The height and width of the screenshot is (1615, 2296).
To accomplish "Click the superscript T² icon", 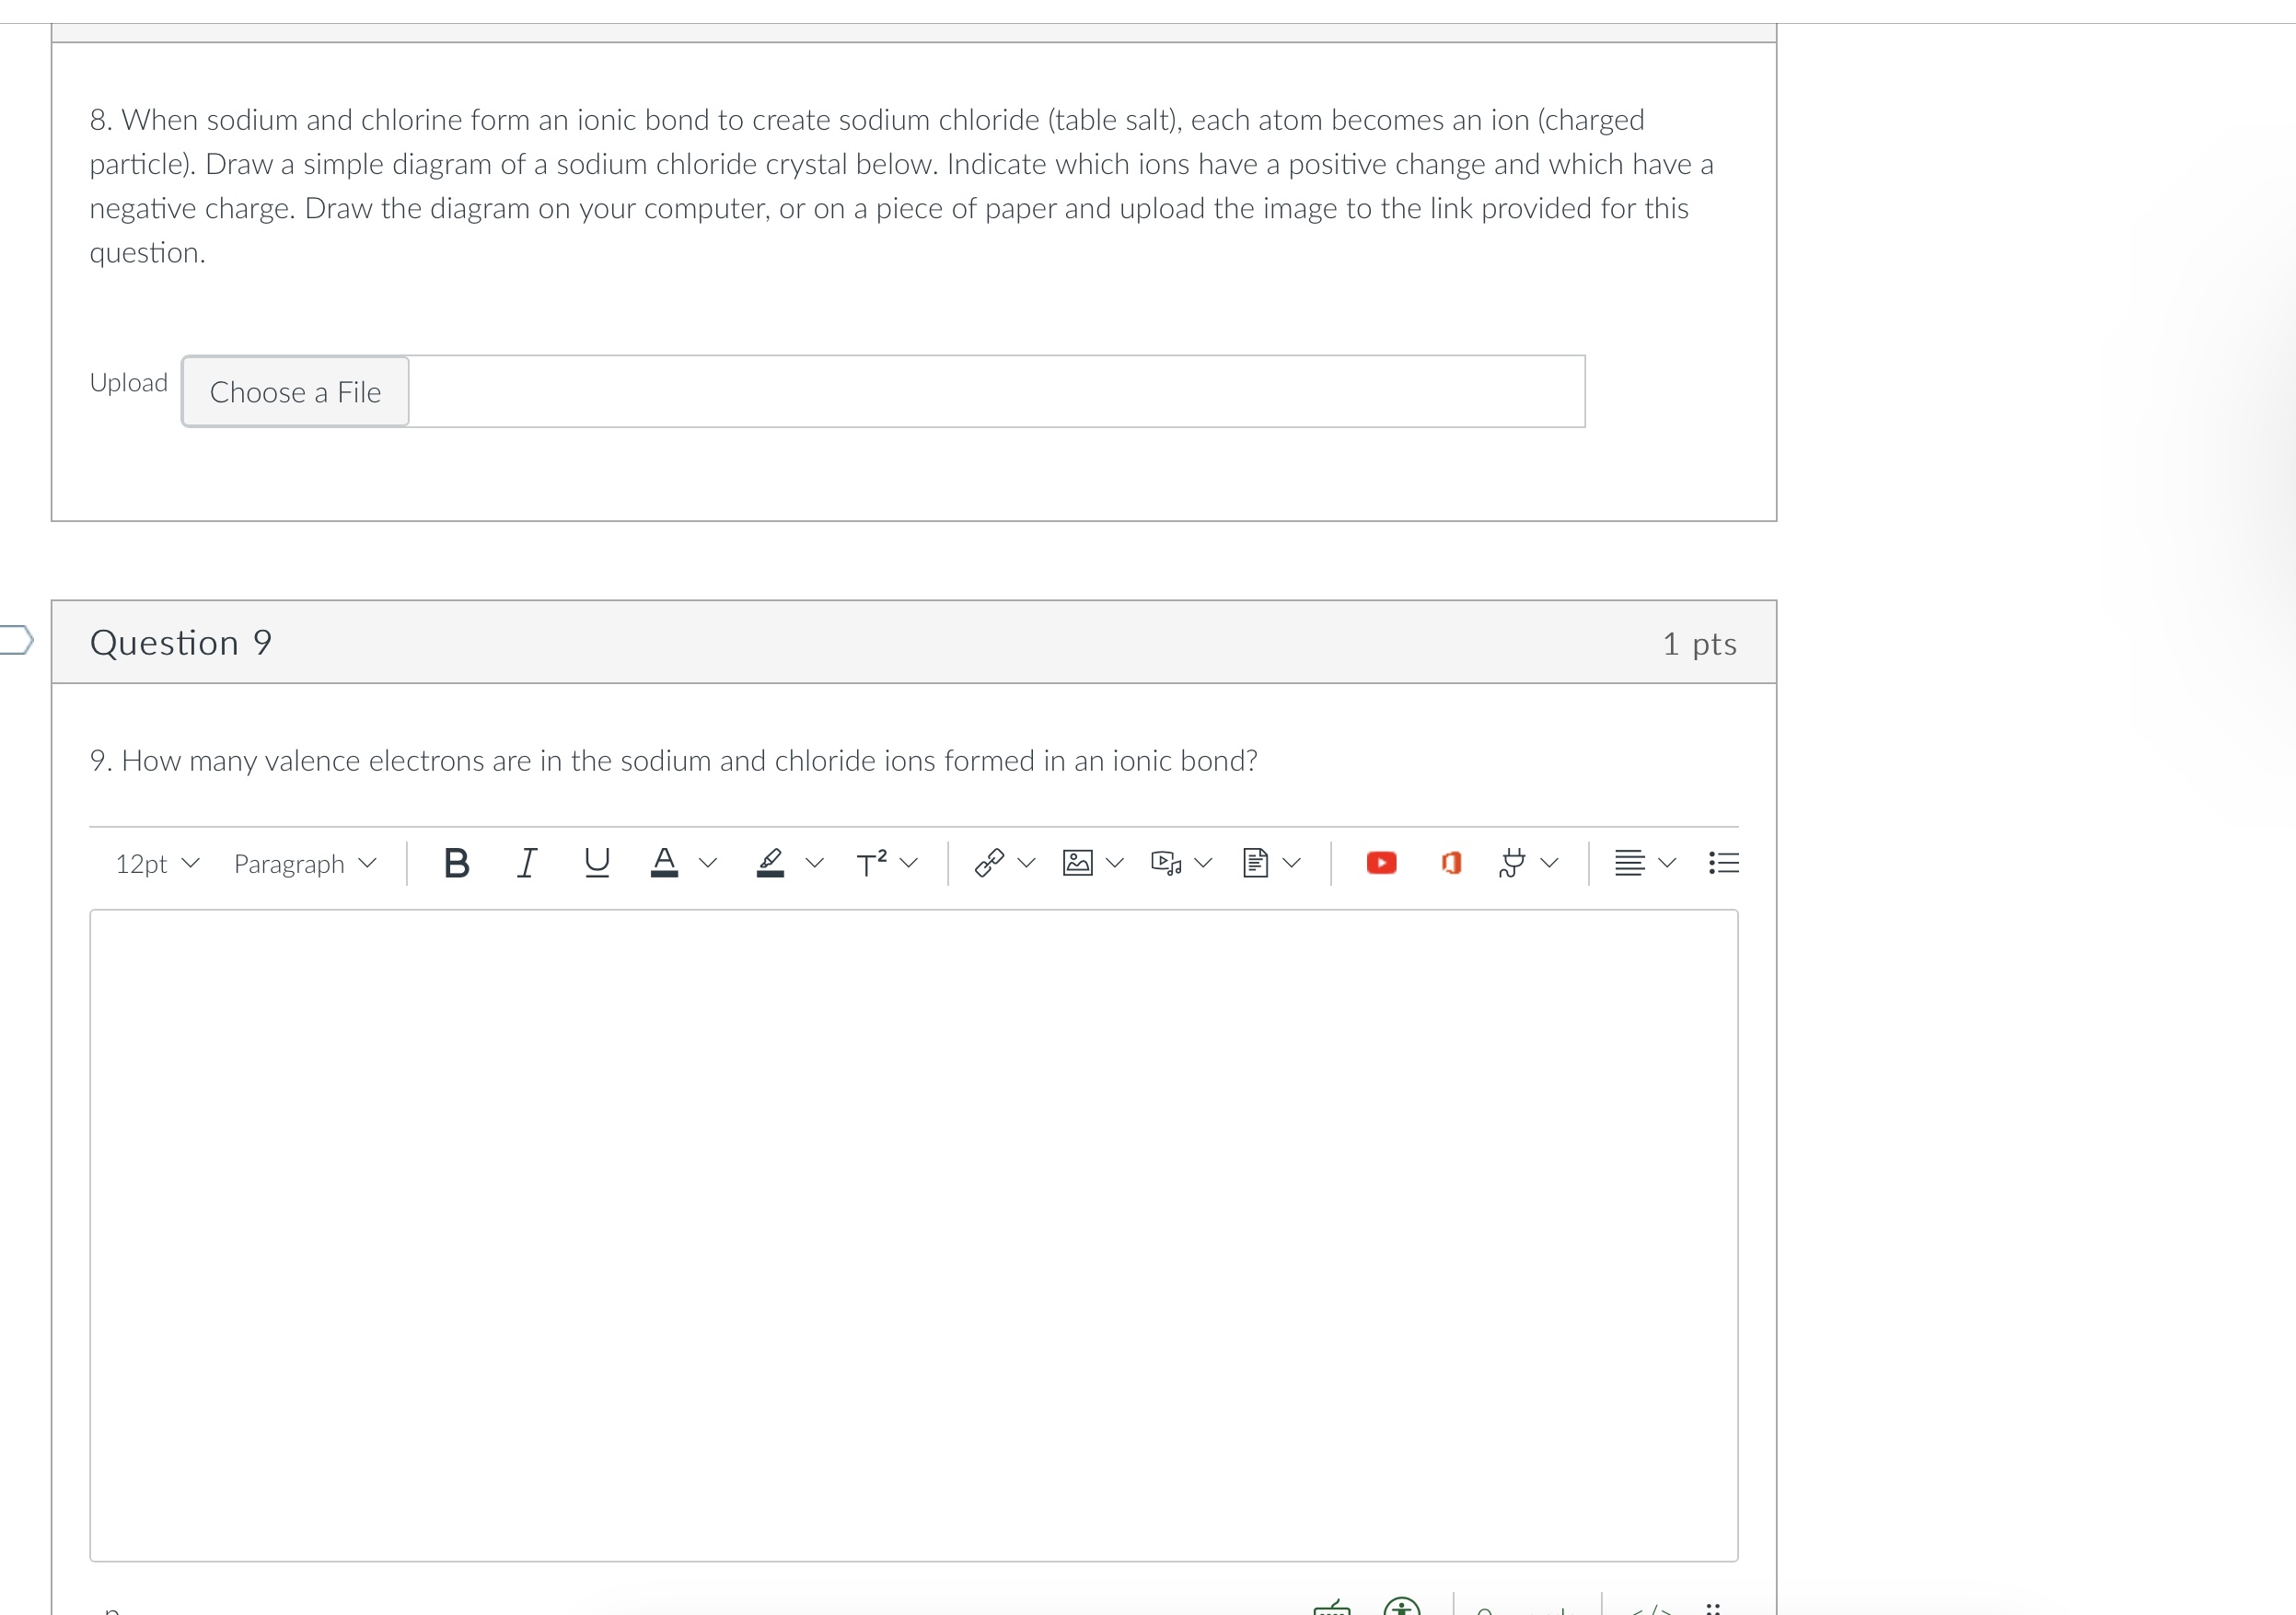I will 872,862.
